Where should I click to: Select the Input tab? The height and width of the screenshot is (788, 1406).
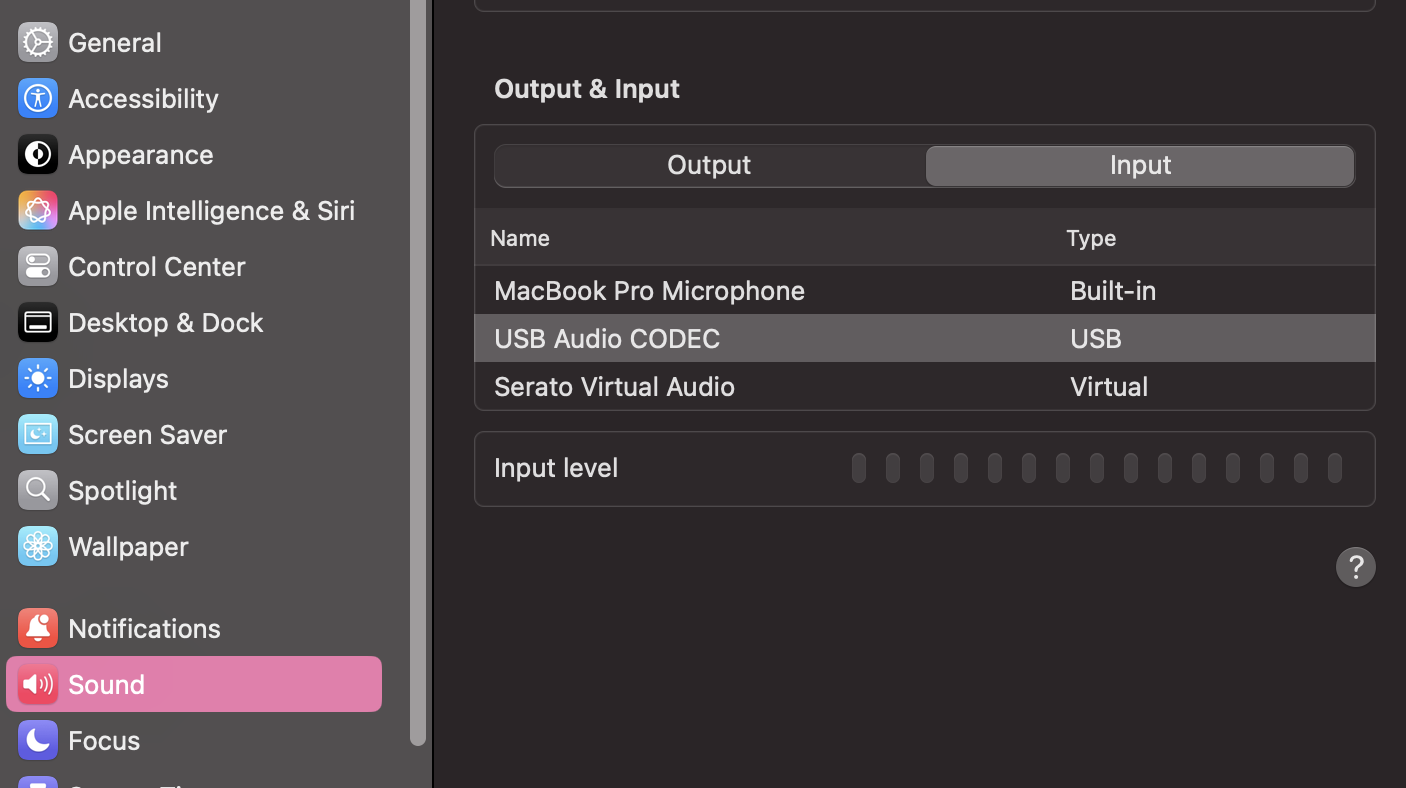coord(1140,166)
